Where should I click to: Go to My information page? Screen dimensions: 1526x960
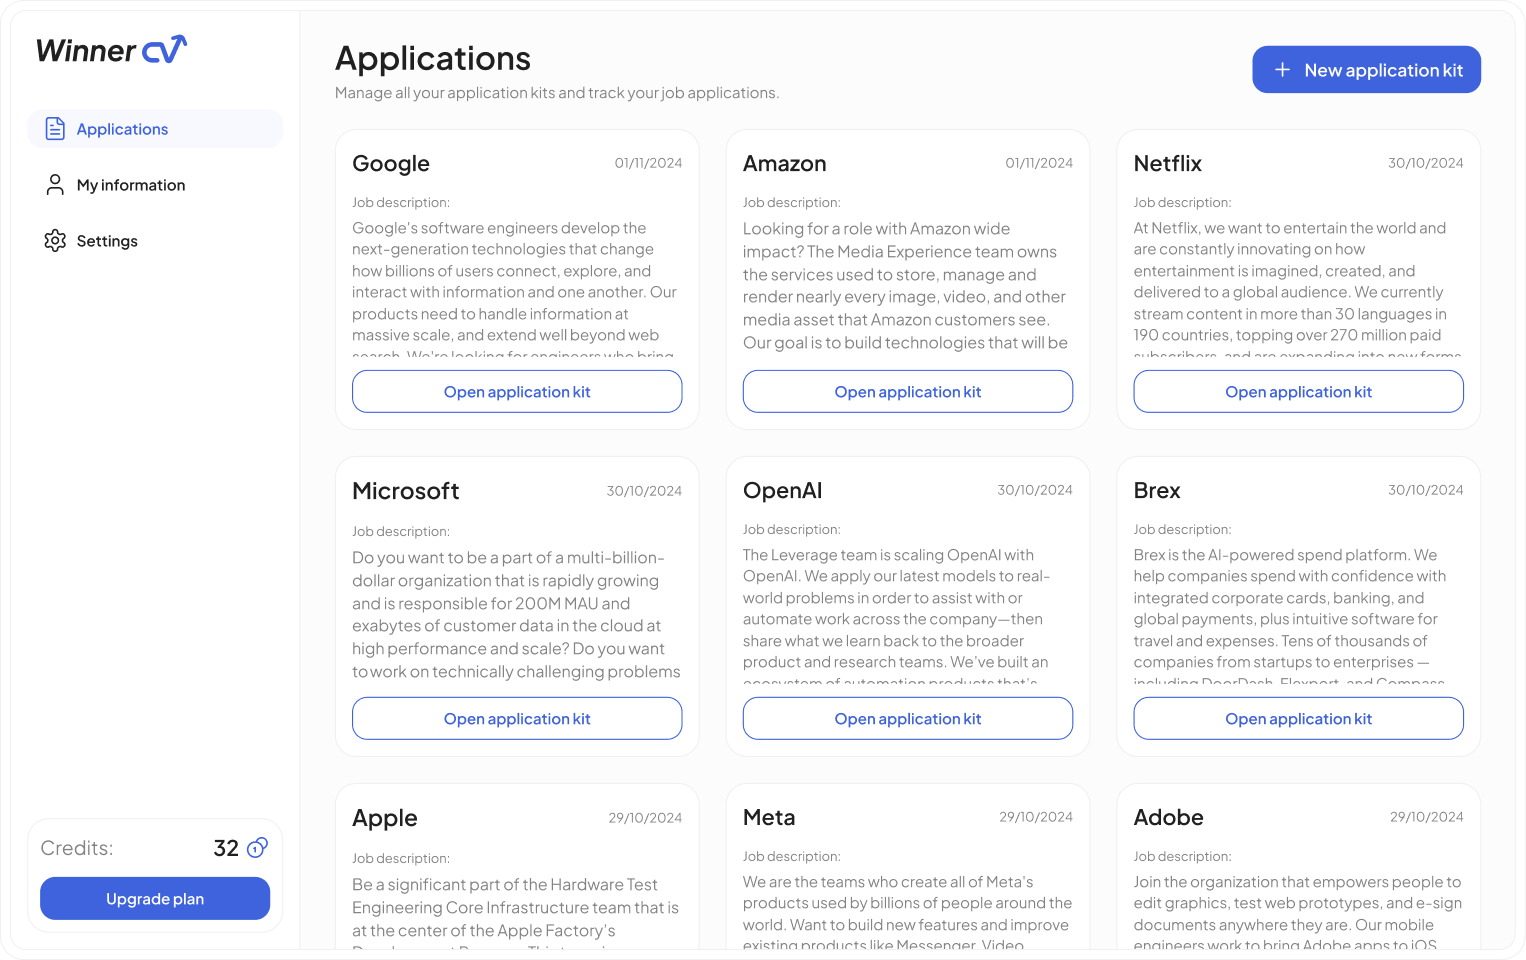[155, 185]
